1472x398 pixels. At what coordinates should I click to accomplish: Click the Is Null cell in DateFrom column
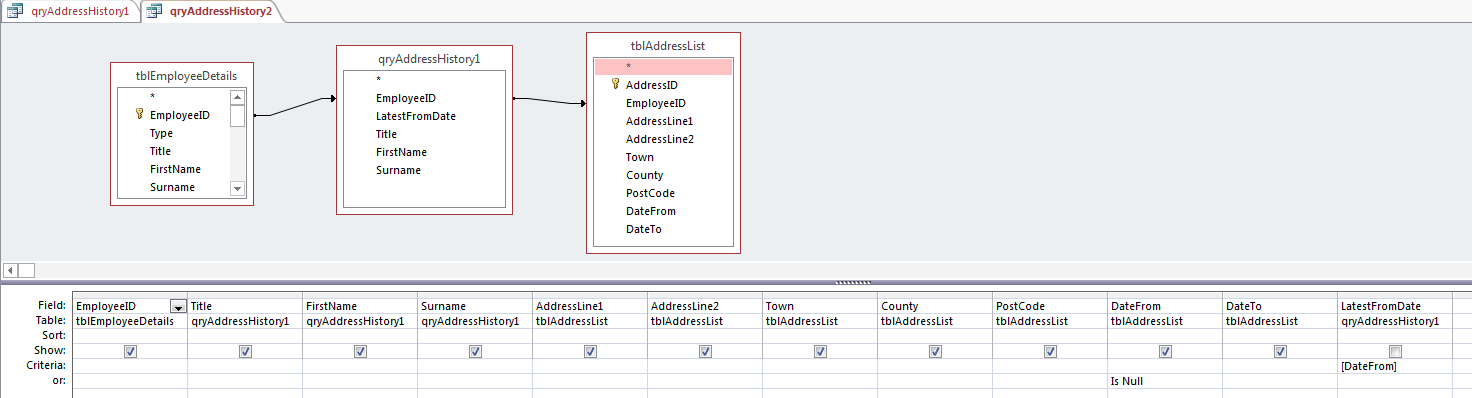(x=1164, y=381)
